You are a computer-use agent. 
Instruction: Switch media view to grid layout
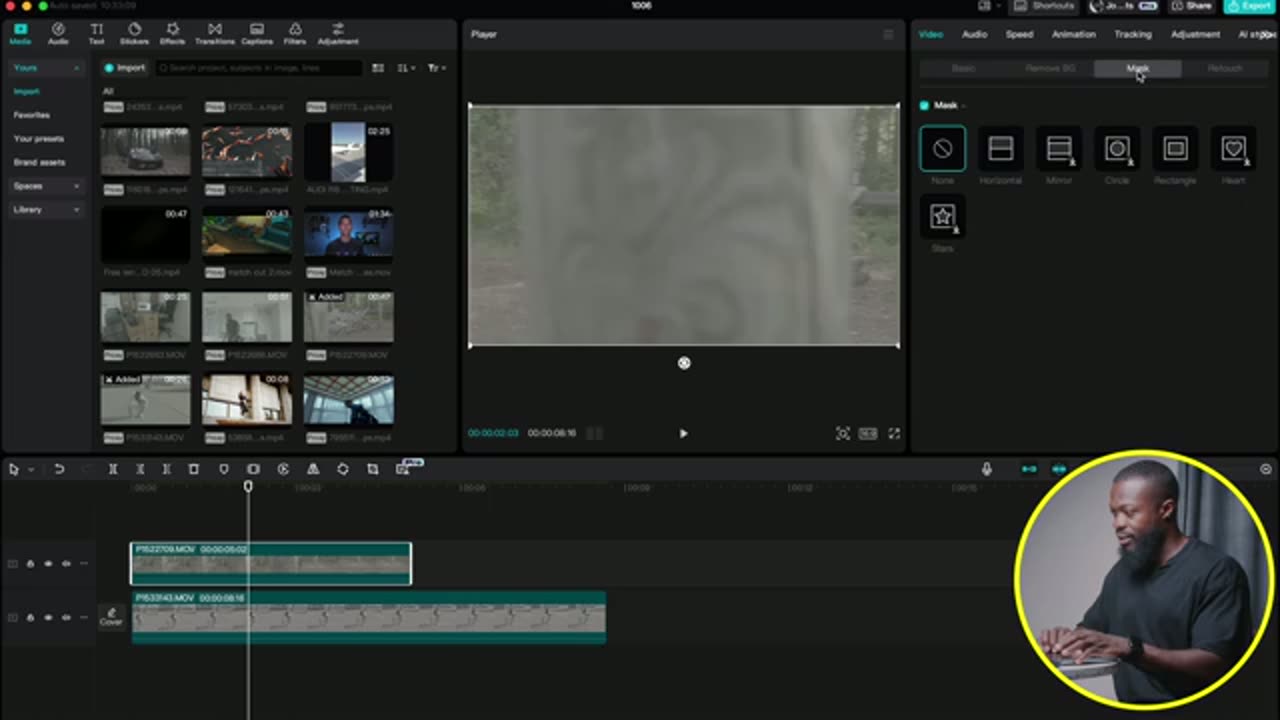tap(378, 68)
